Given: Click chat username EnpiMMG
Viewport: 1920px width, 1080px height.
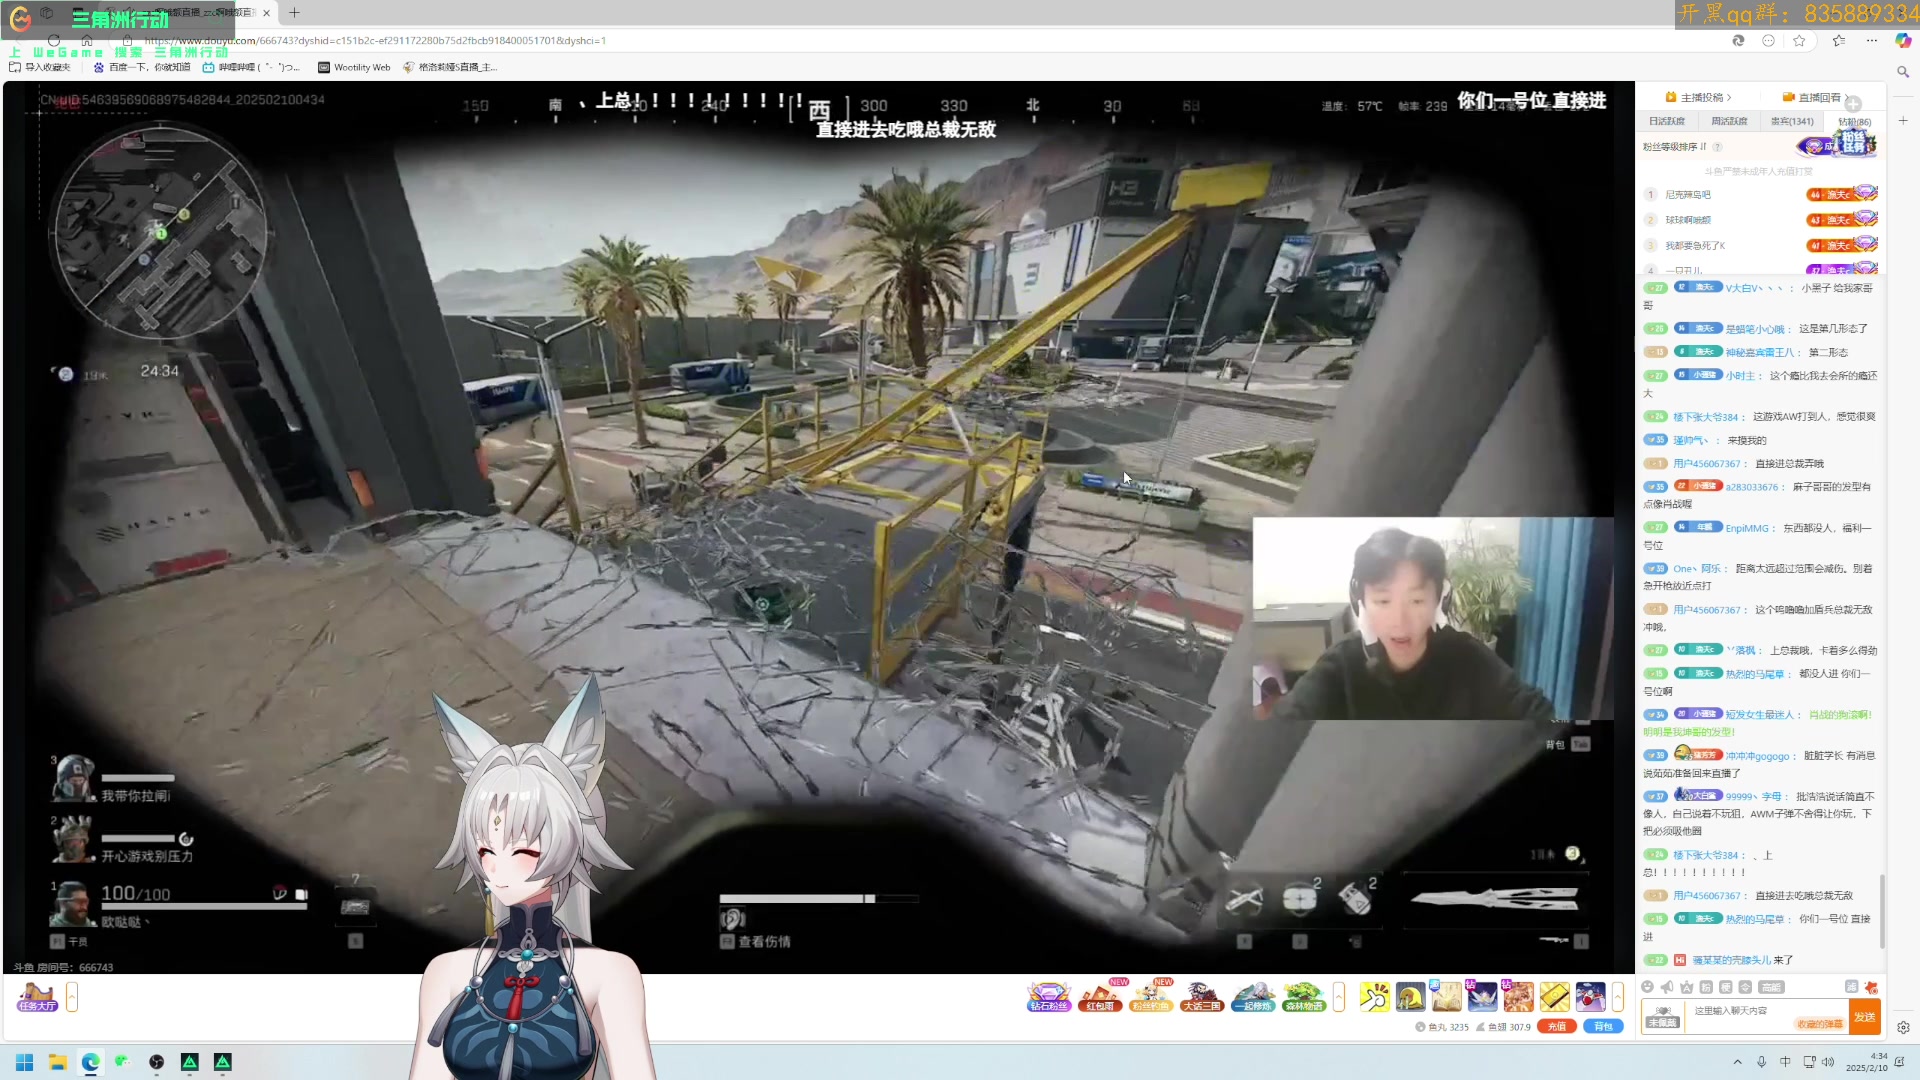Looking at the screenshot, I should point(1749,528).
